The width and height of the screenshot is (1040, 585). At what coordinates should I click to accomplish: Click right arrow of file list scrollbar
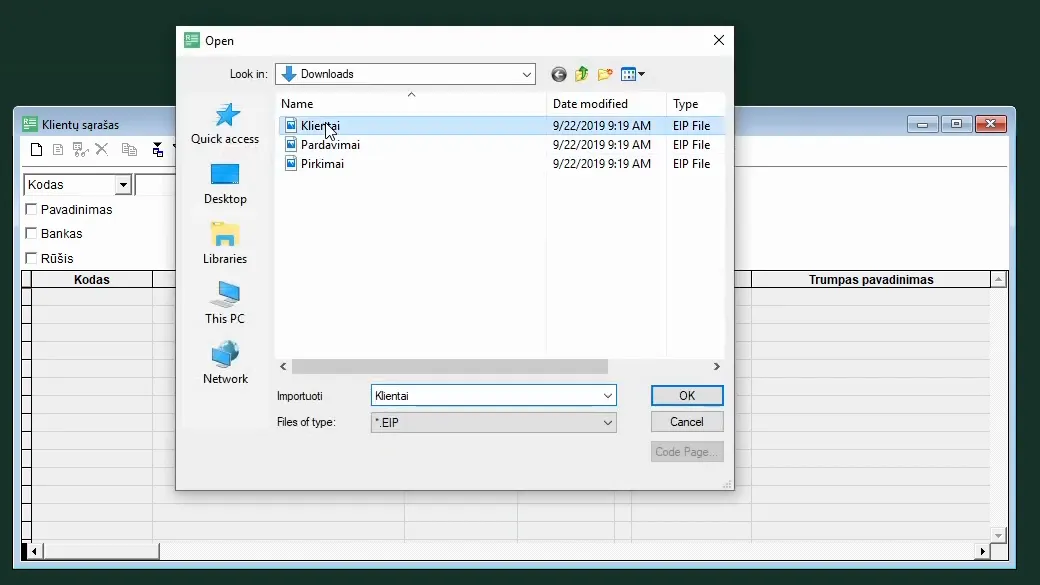coord(716,367)
